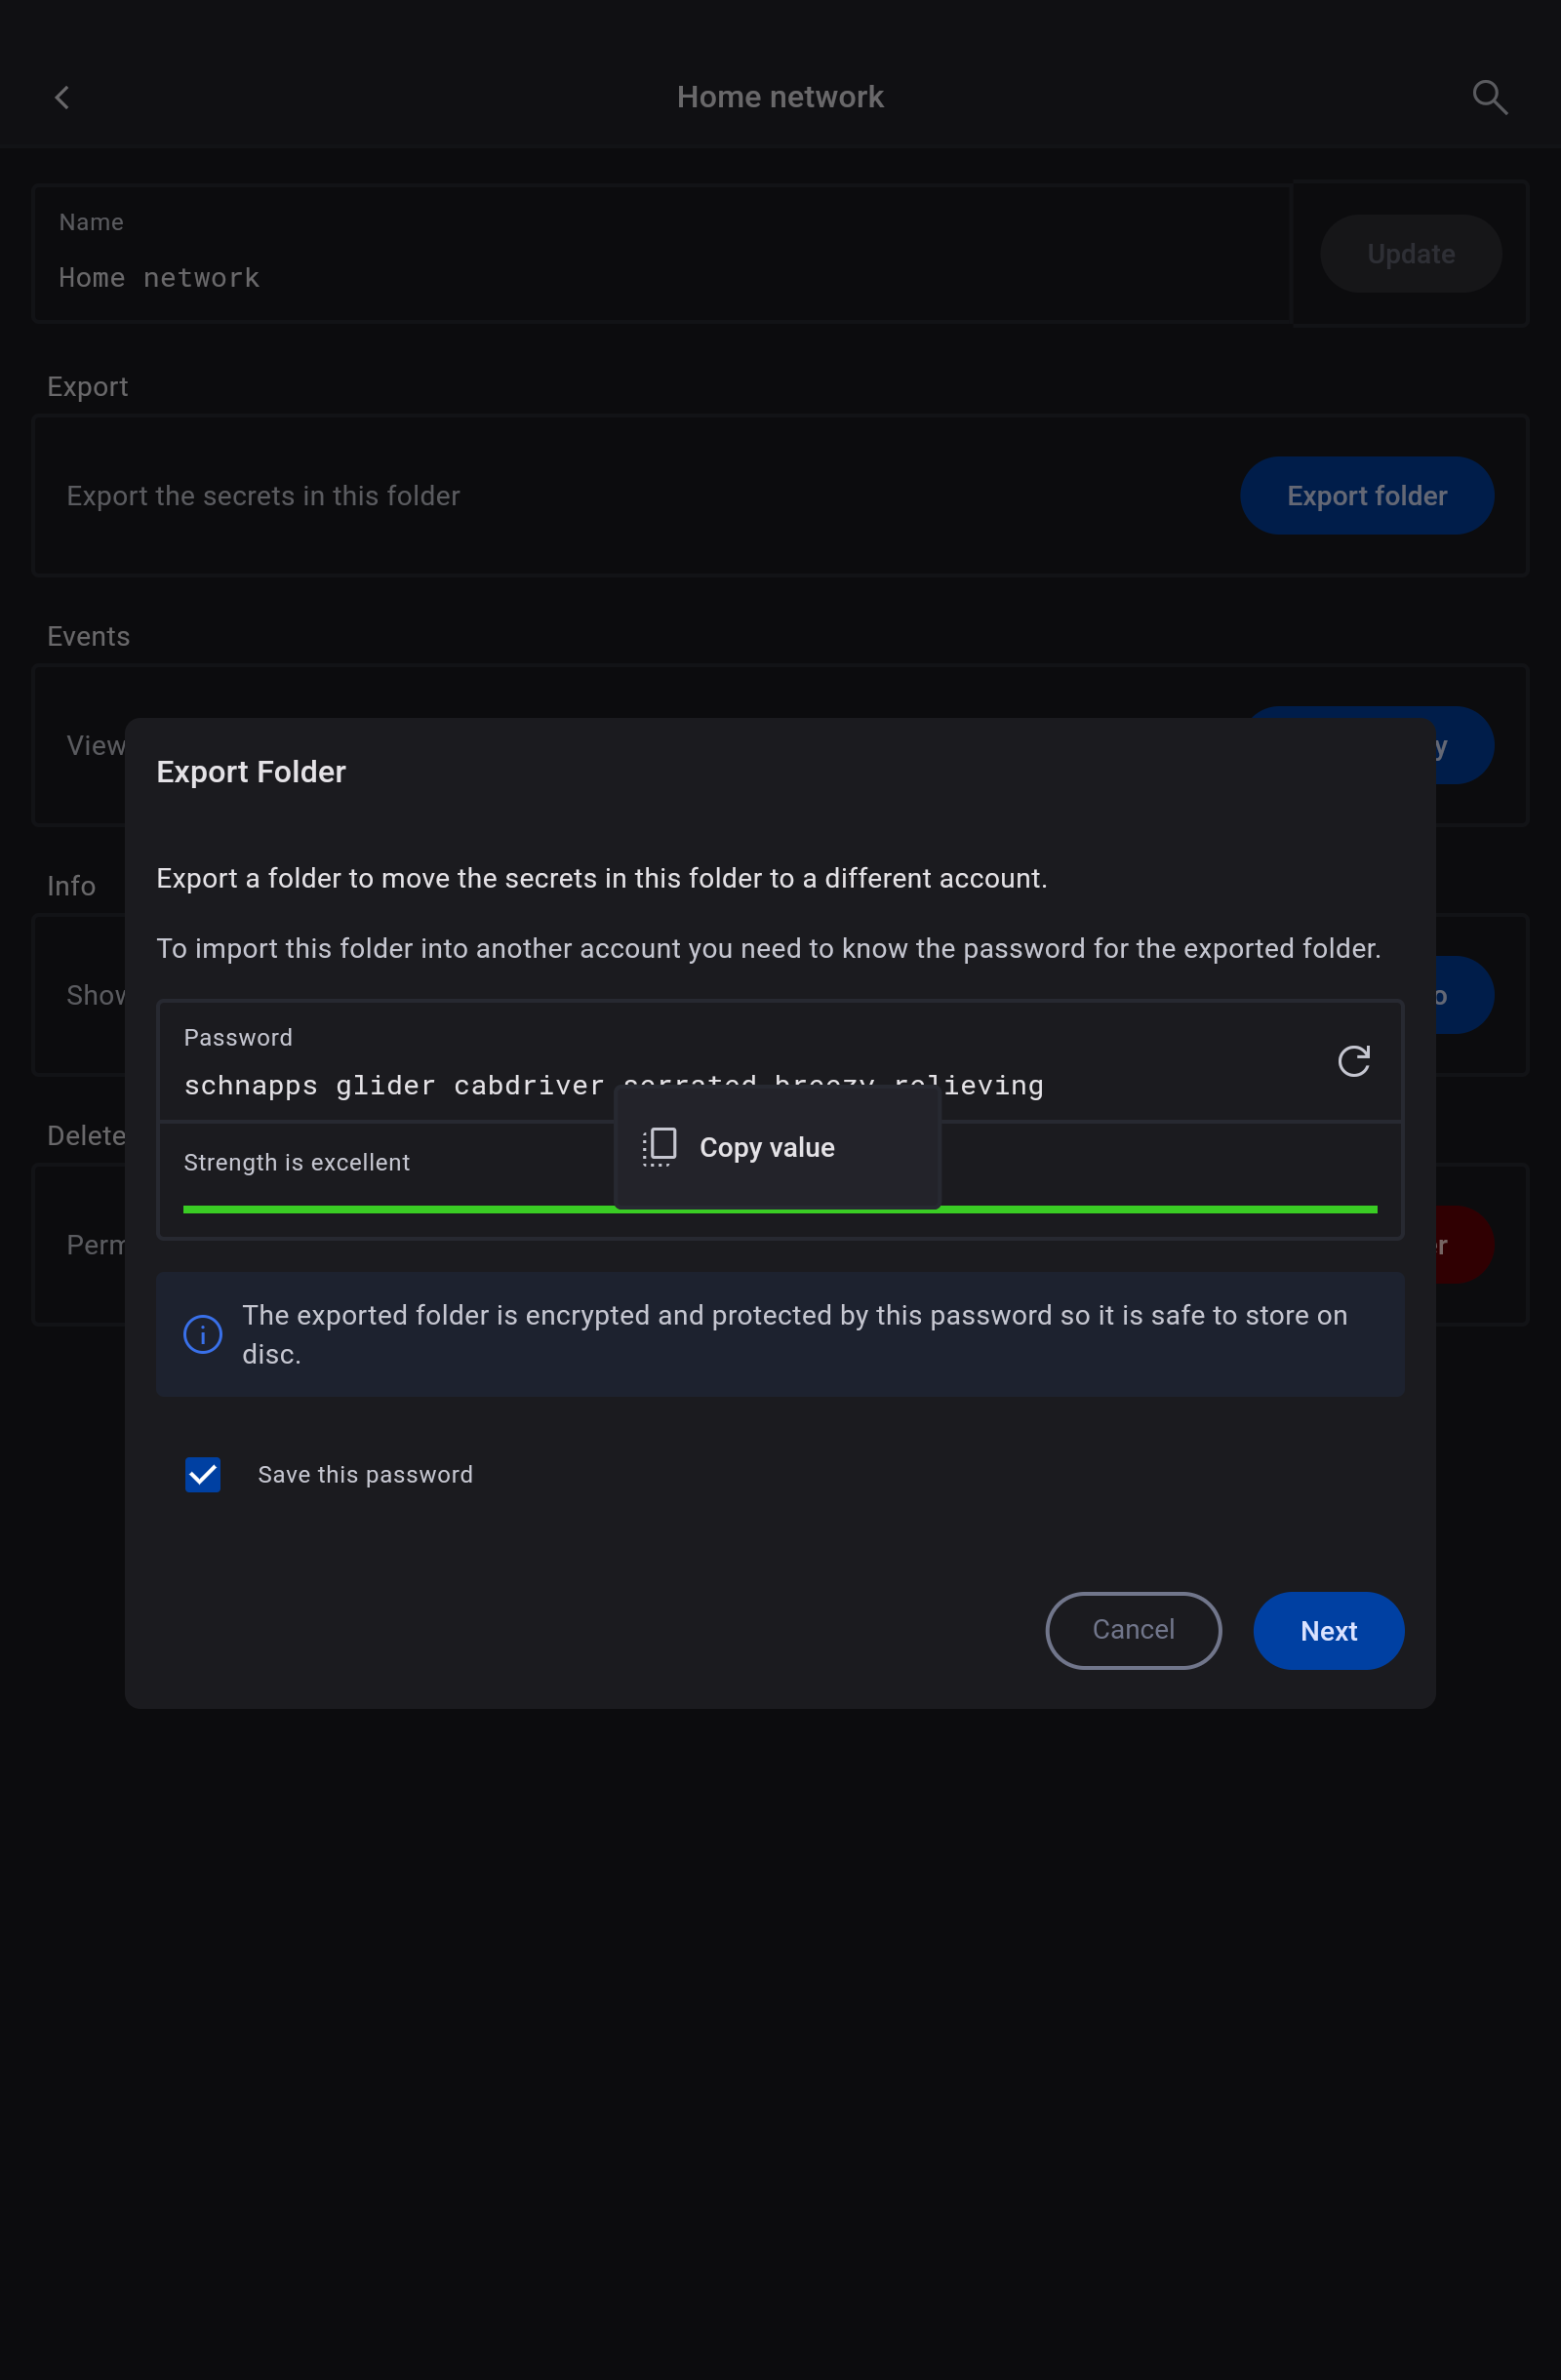
Task: Click the Save this password label
Action: 365,1475
